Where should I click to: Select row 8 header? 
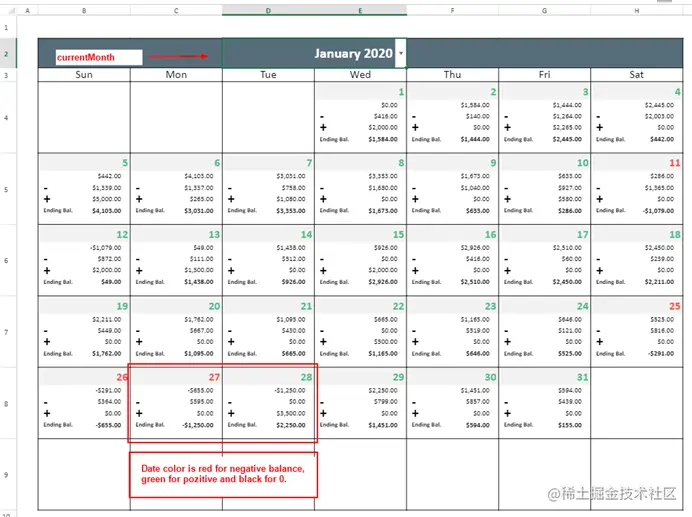point(6,404)
